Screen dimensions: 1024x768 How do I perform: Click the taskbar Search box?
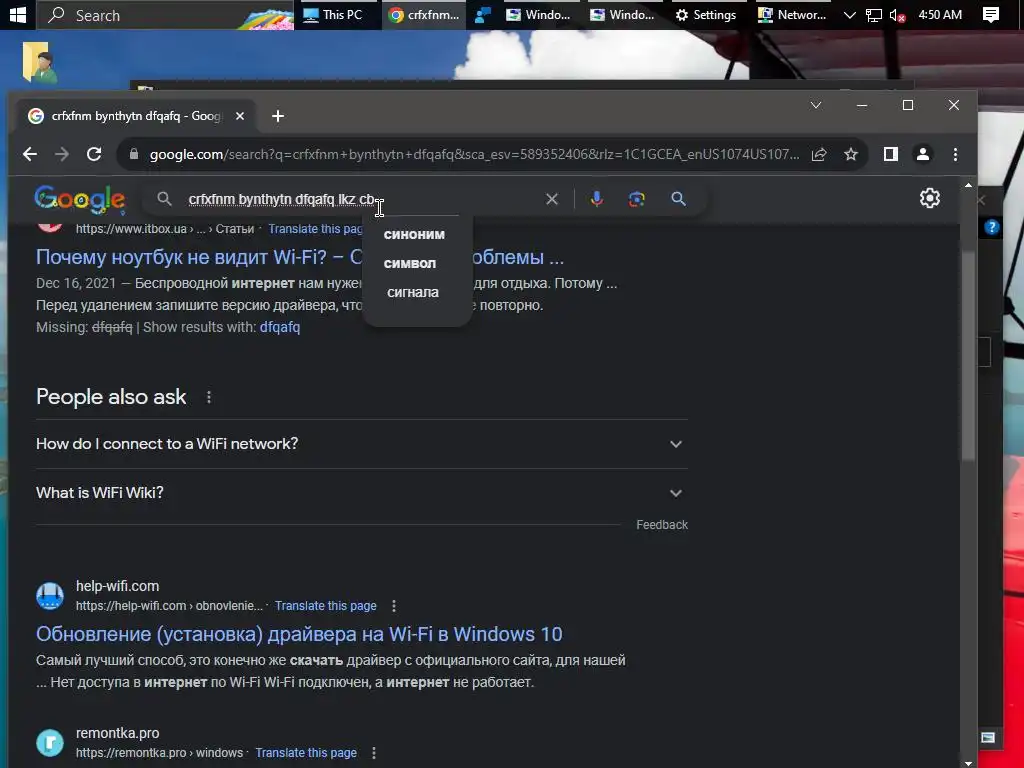pyautogui.click(x=165, y=14)
